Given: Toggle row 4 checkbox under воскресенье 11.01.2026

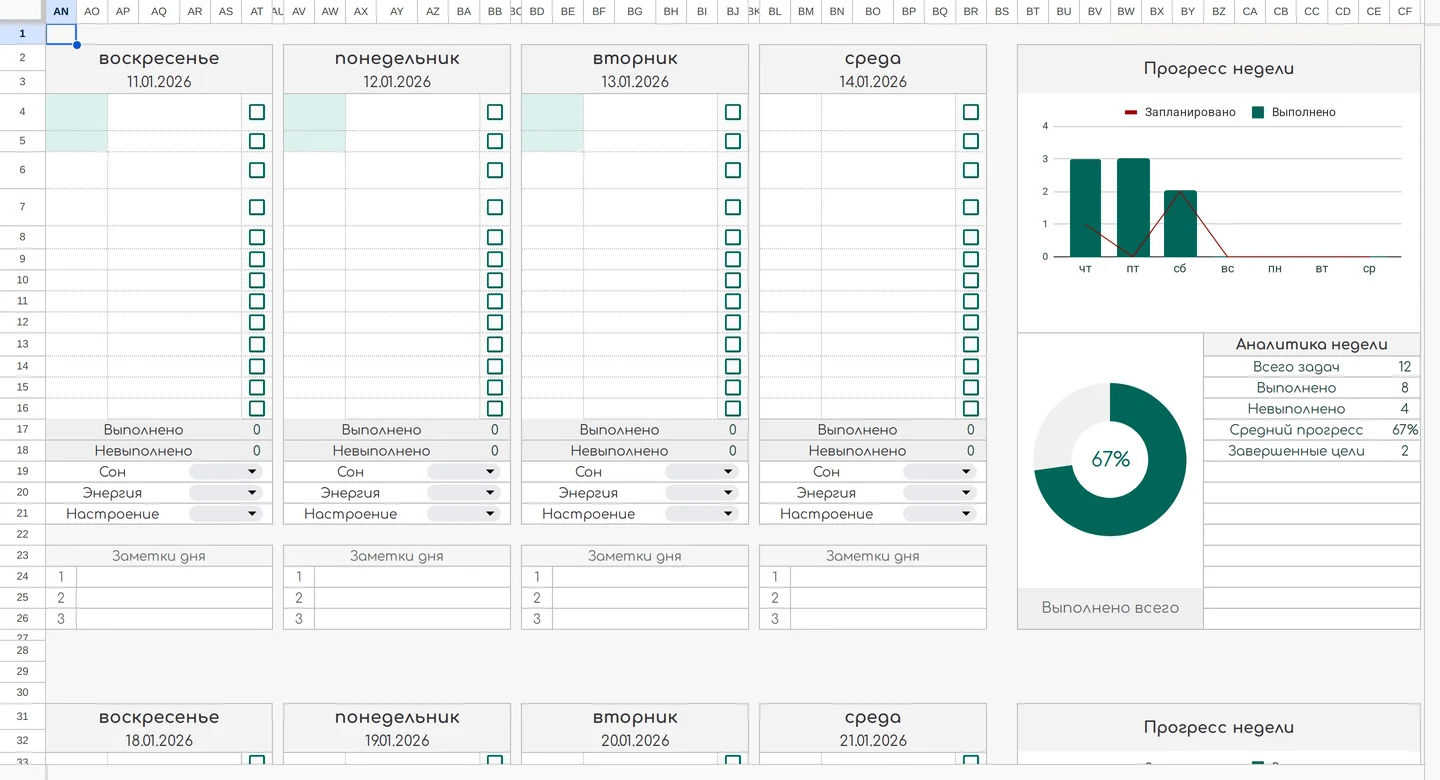Looking at the screenshot, I should [257, 112].
